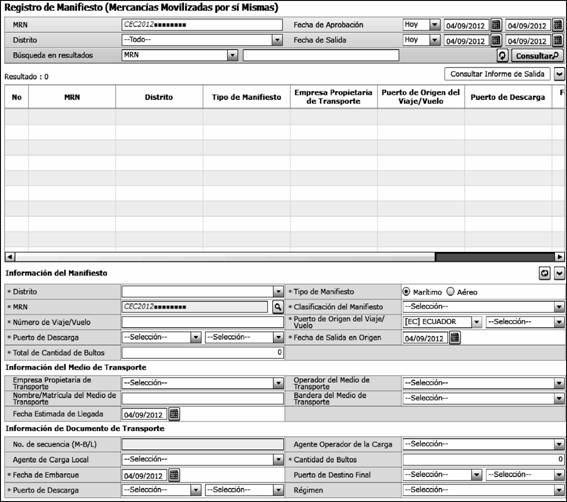Screen dimensions: 567x502
Task: Open Distrito dropdown in Información del Manifiesto
Action: click(x=278, y=292)
